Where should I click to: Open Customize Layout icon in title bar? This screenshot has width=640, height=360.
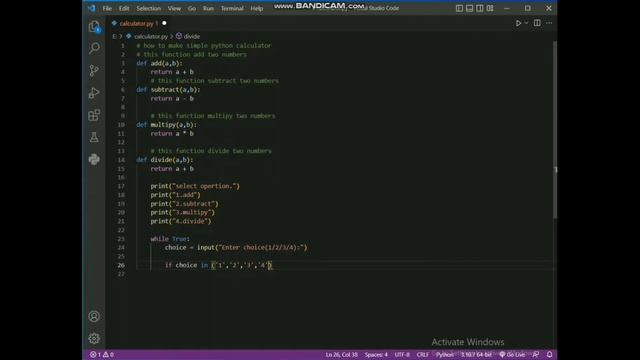(490, 8)
